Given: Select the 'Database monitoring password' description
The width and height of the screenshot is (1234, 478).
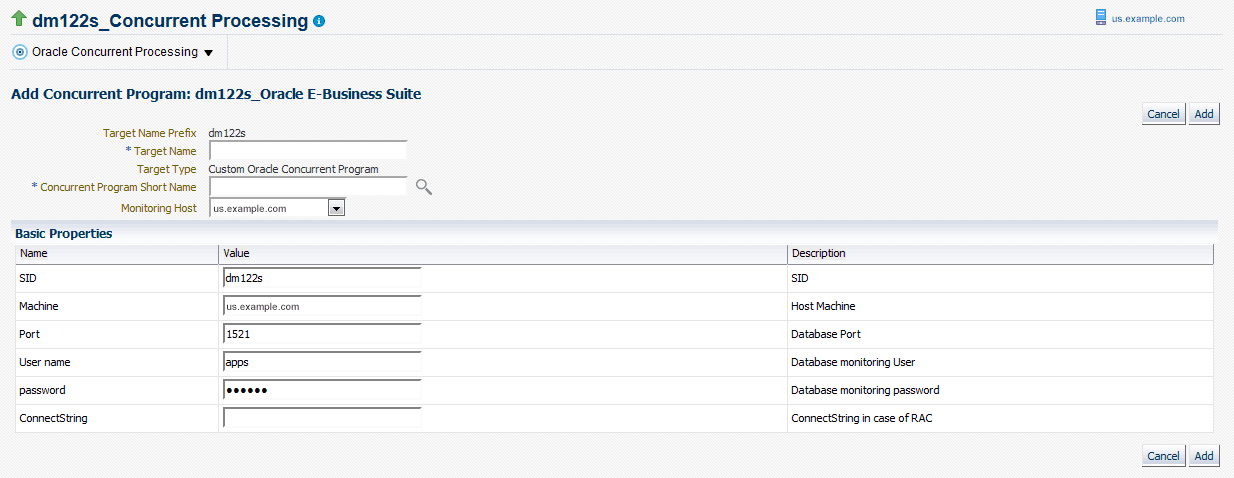Looking at the screenshot, I should pos(865,390).
